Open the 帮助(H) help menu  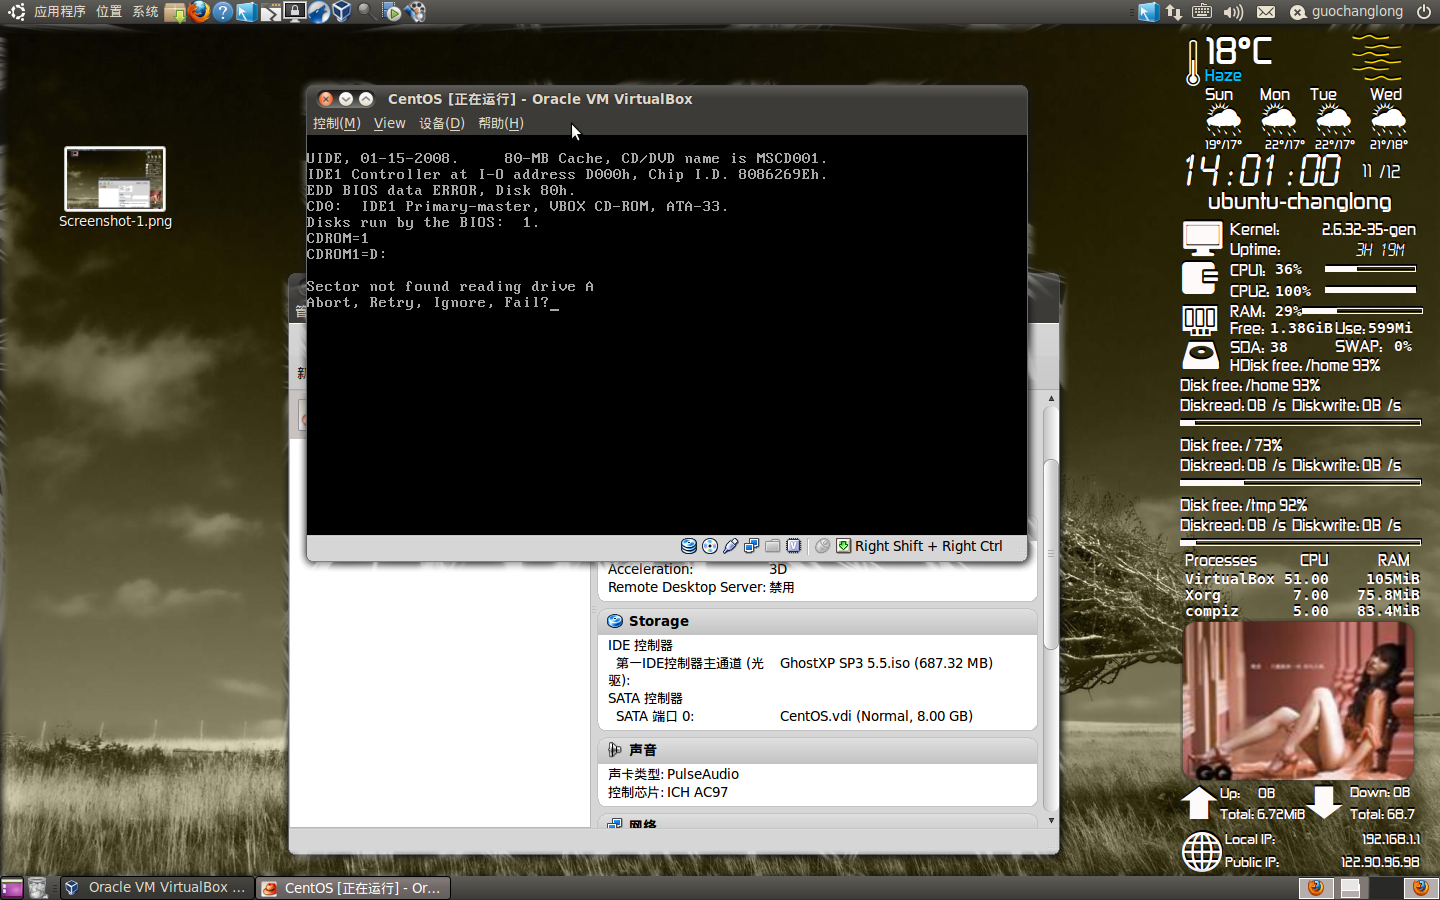click(x=500, y=123)
